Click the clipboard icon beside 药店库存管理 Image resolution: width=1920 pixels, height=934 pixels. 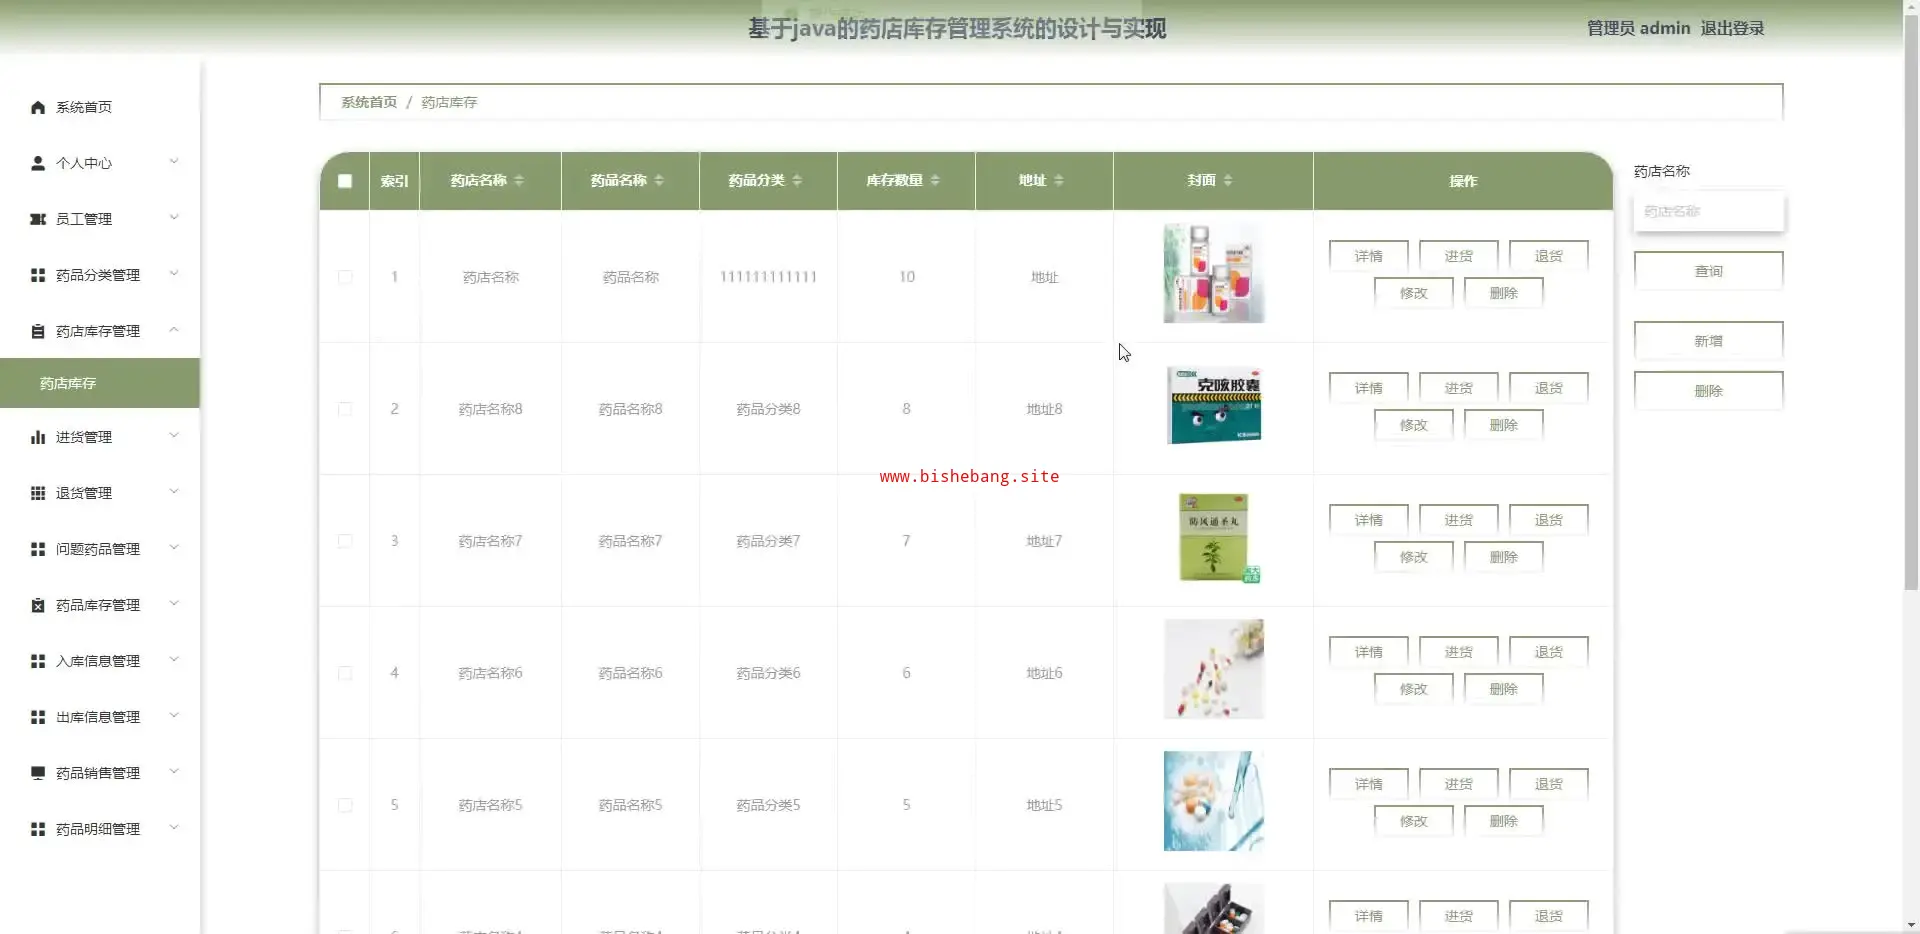tap(38, 331)
